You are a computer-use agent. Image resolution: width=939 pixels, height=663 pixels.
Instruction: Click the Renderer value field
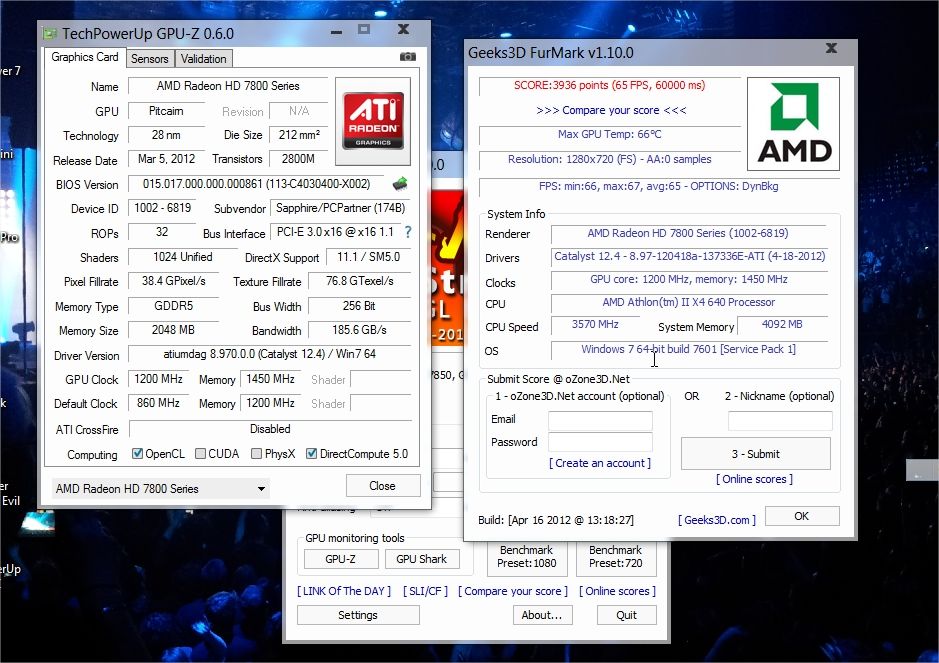click(x=688, y=234)
